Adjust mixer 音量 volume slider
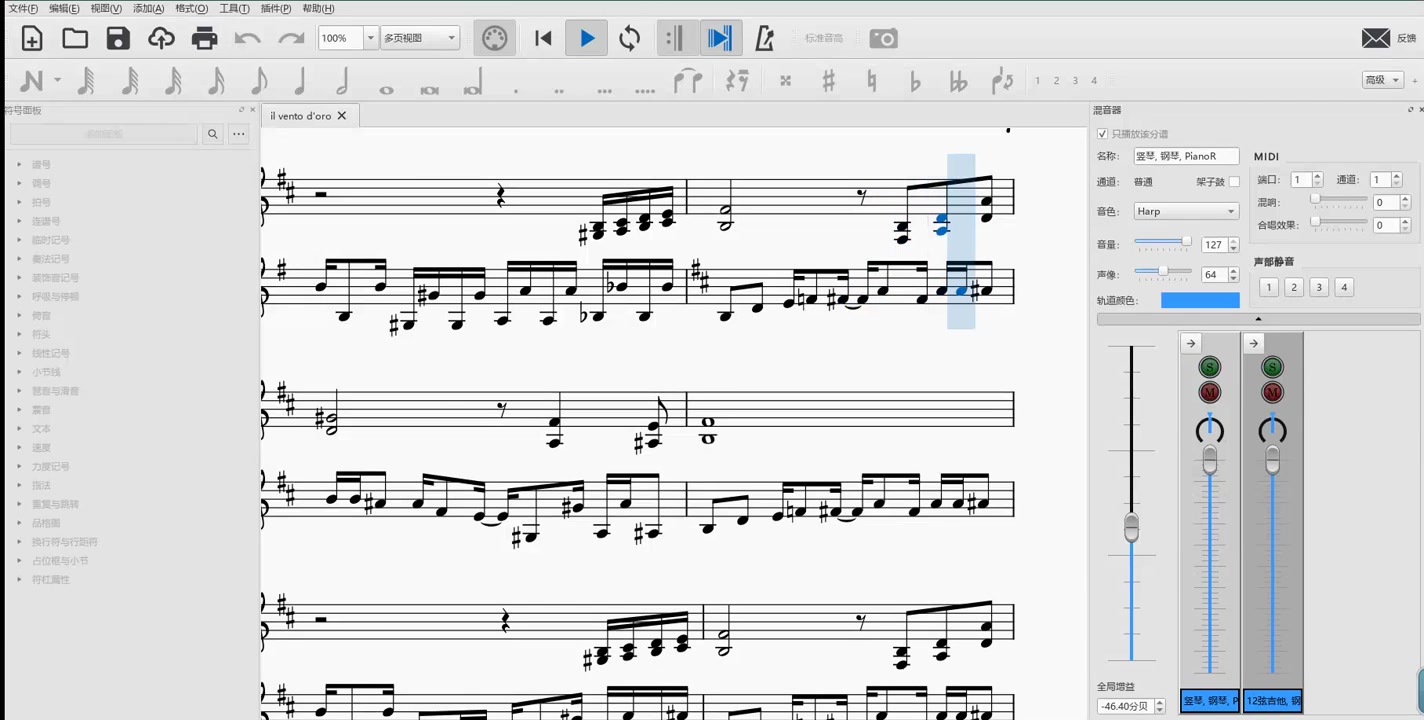Image resolution: width=1424 pixels, height=720 pixels. [x=1163, y=242]
